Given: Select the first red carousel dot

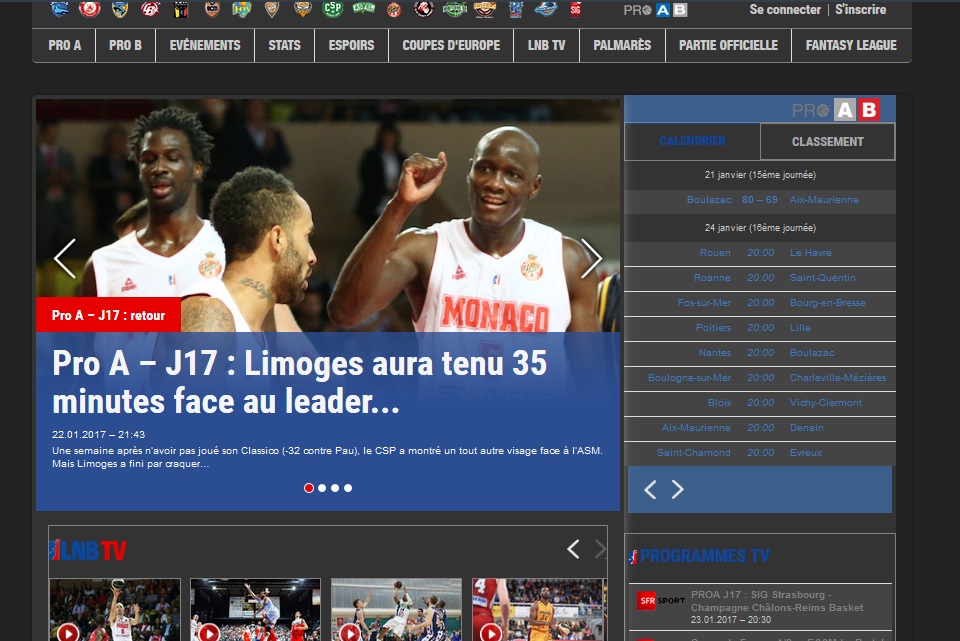Looking at the screenshot, I should pos(309,488).
